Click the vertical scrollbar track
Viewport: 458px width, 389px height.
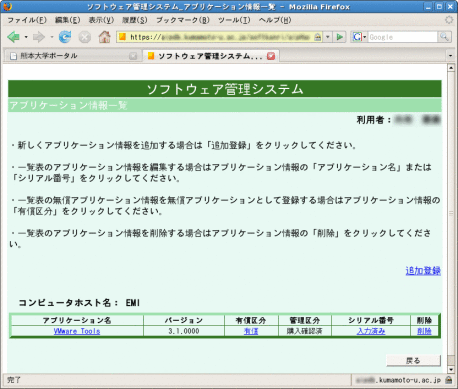click(451, 213)
